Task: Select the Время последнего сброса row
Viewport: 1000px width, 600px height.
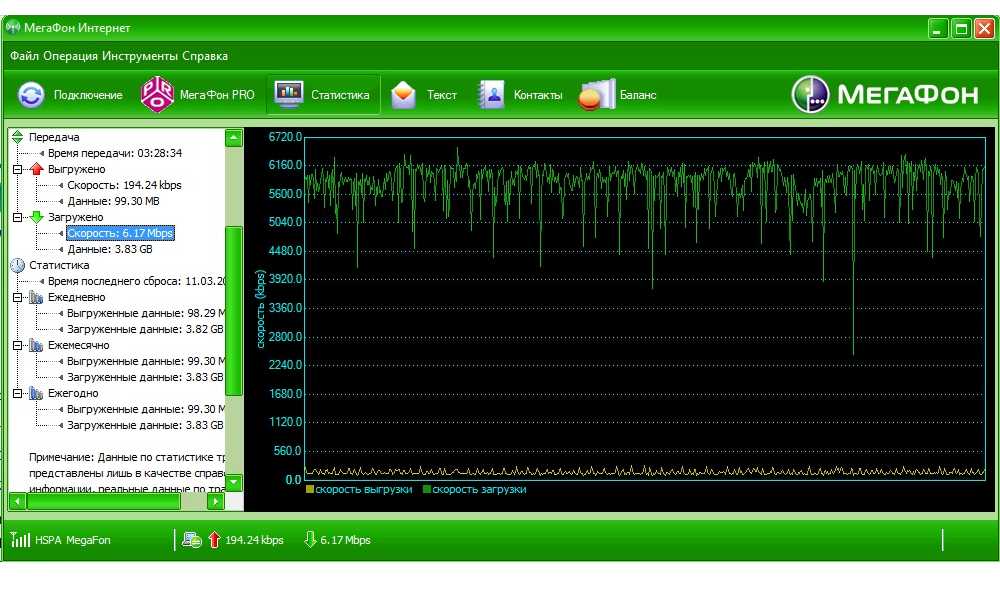Action: [136, 281]
